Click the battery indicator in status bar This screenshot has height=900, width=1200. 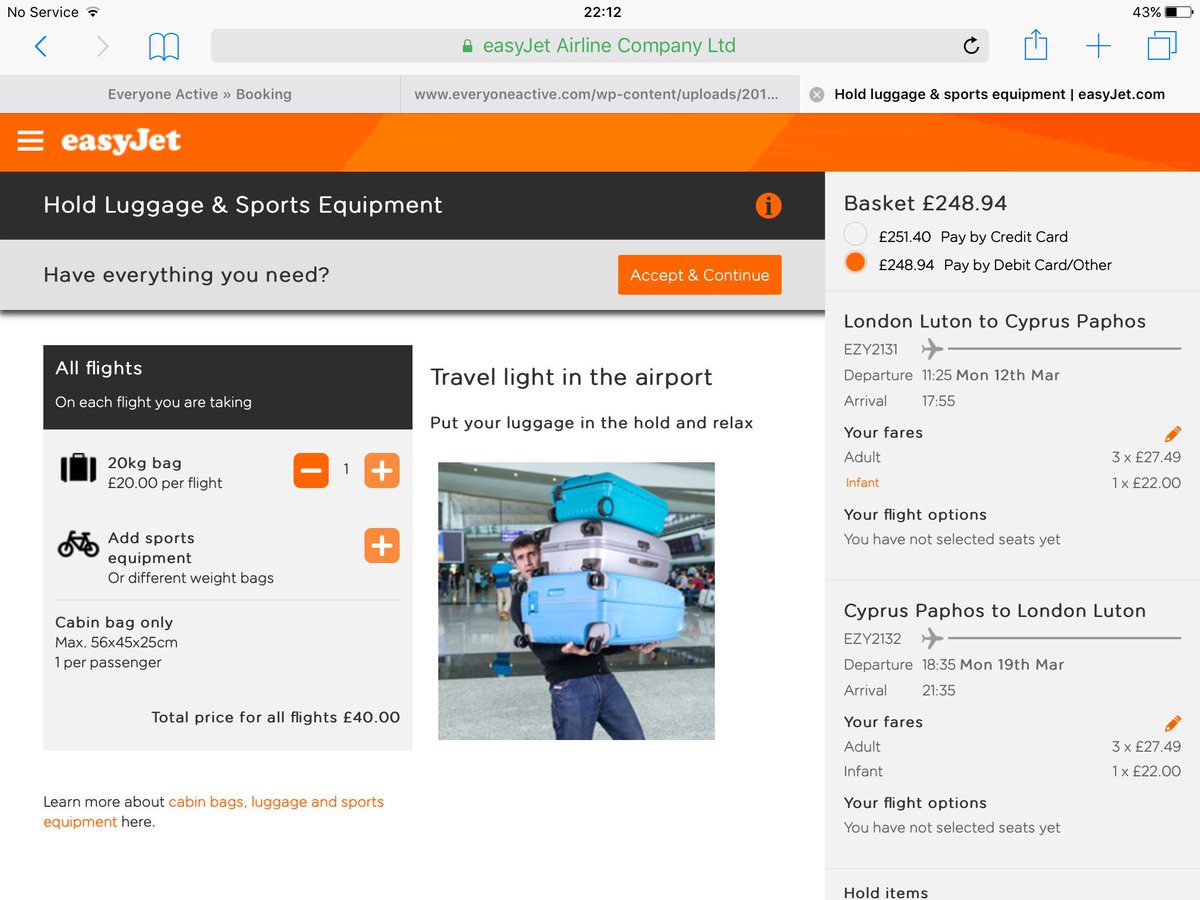coord(1177,12)
